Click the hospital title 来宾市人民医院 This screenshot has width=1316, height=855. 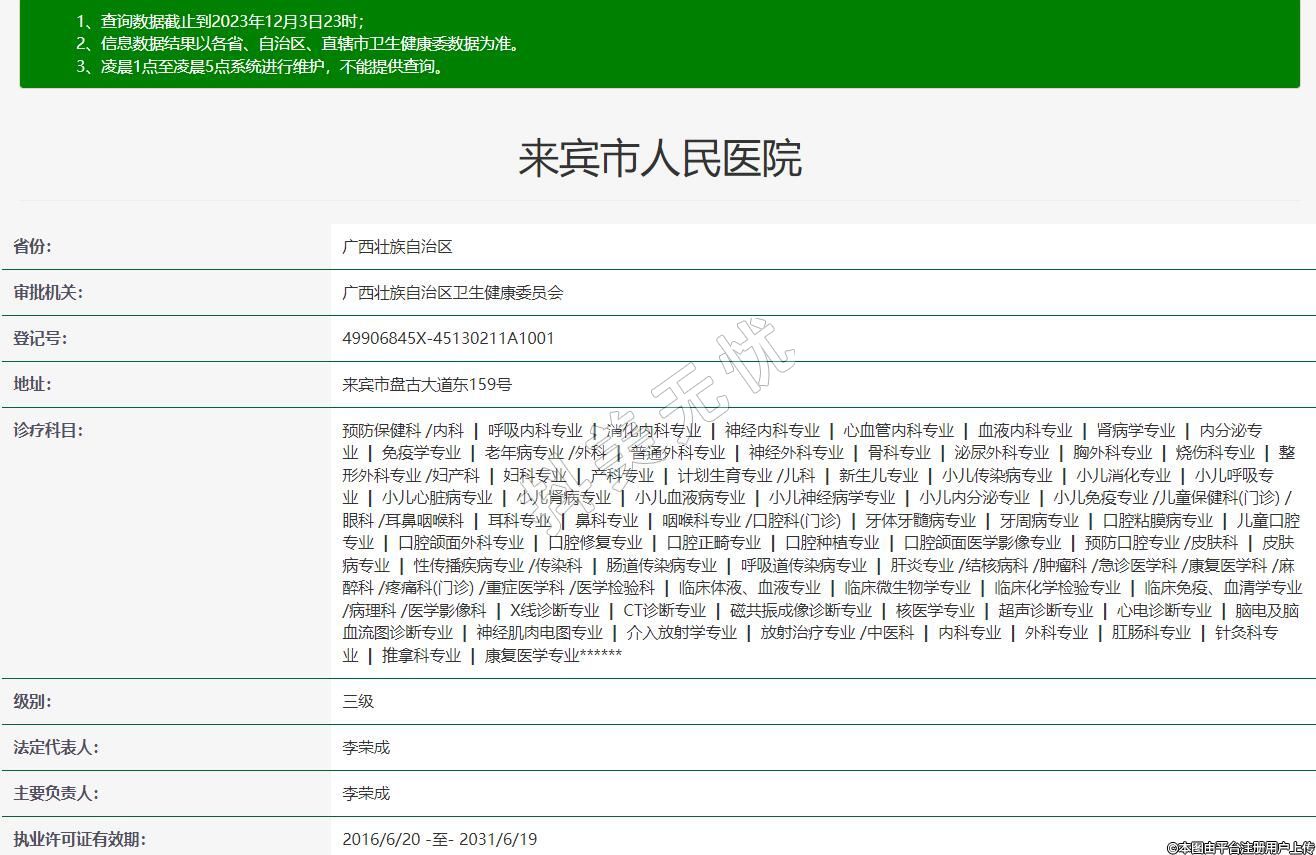(x=659, y=158)
